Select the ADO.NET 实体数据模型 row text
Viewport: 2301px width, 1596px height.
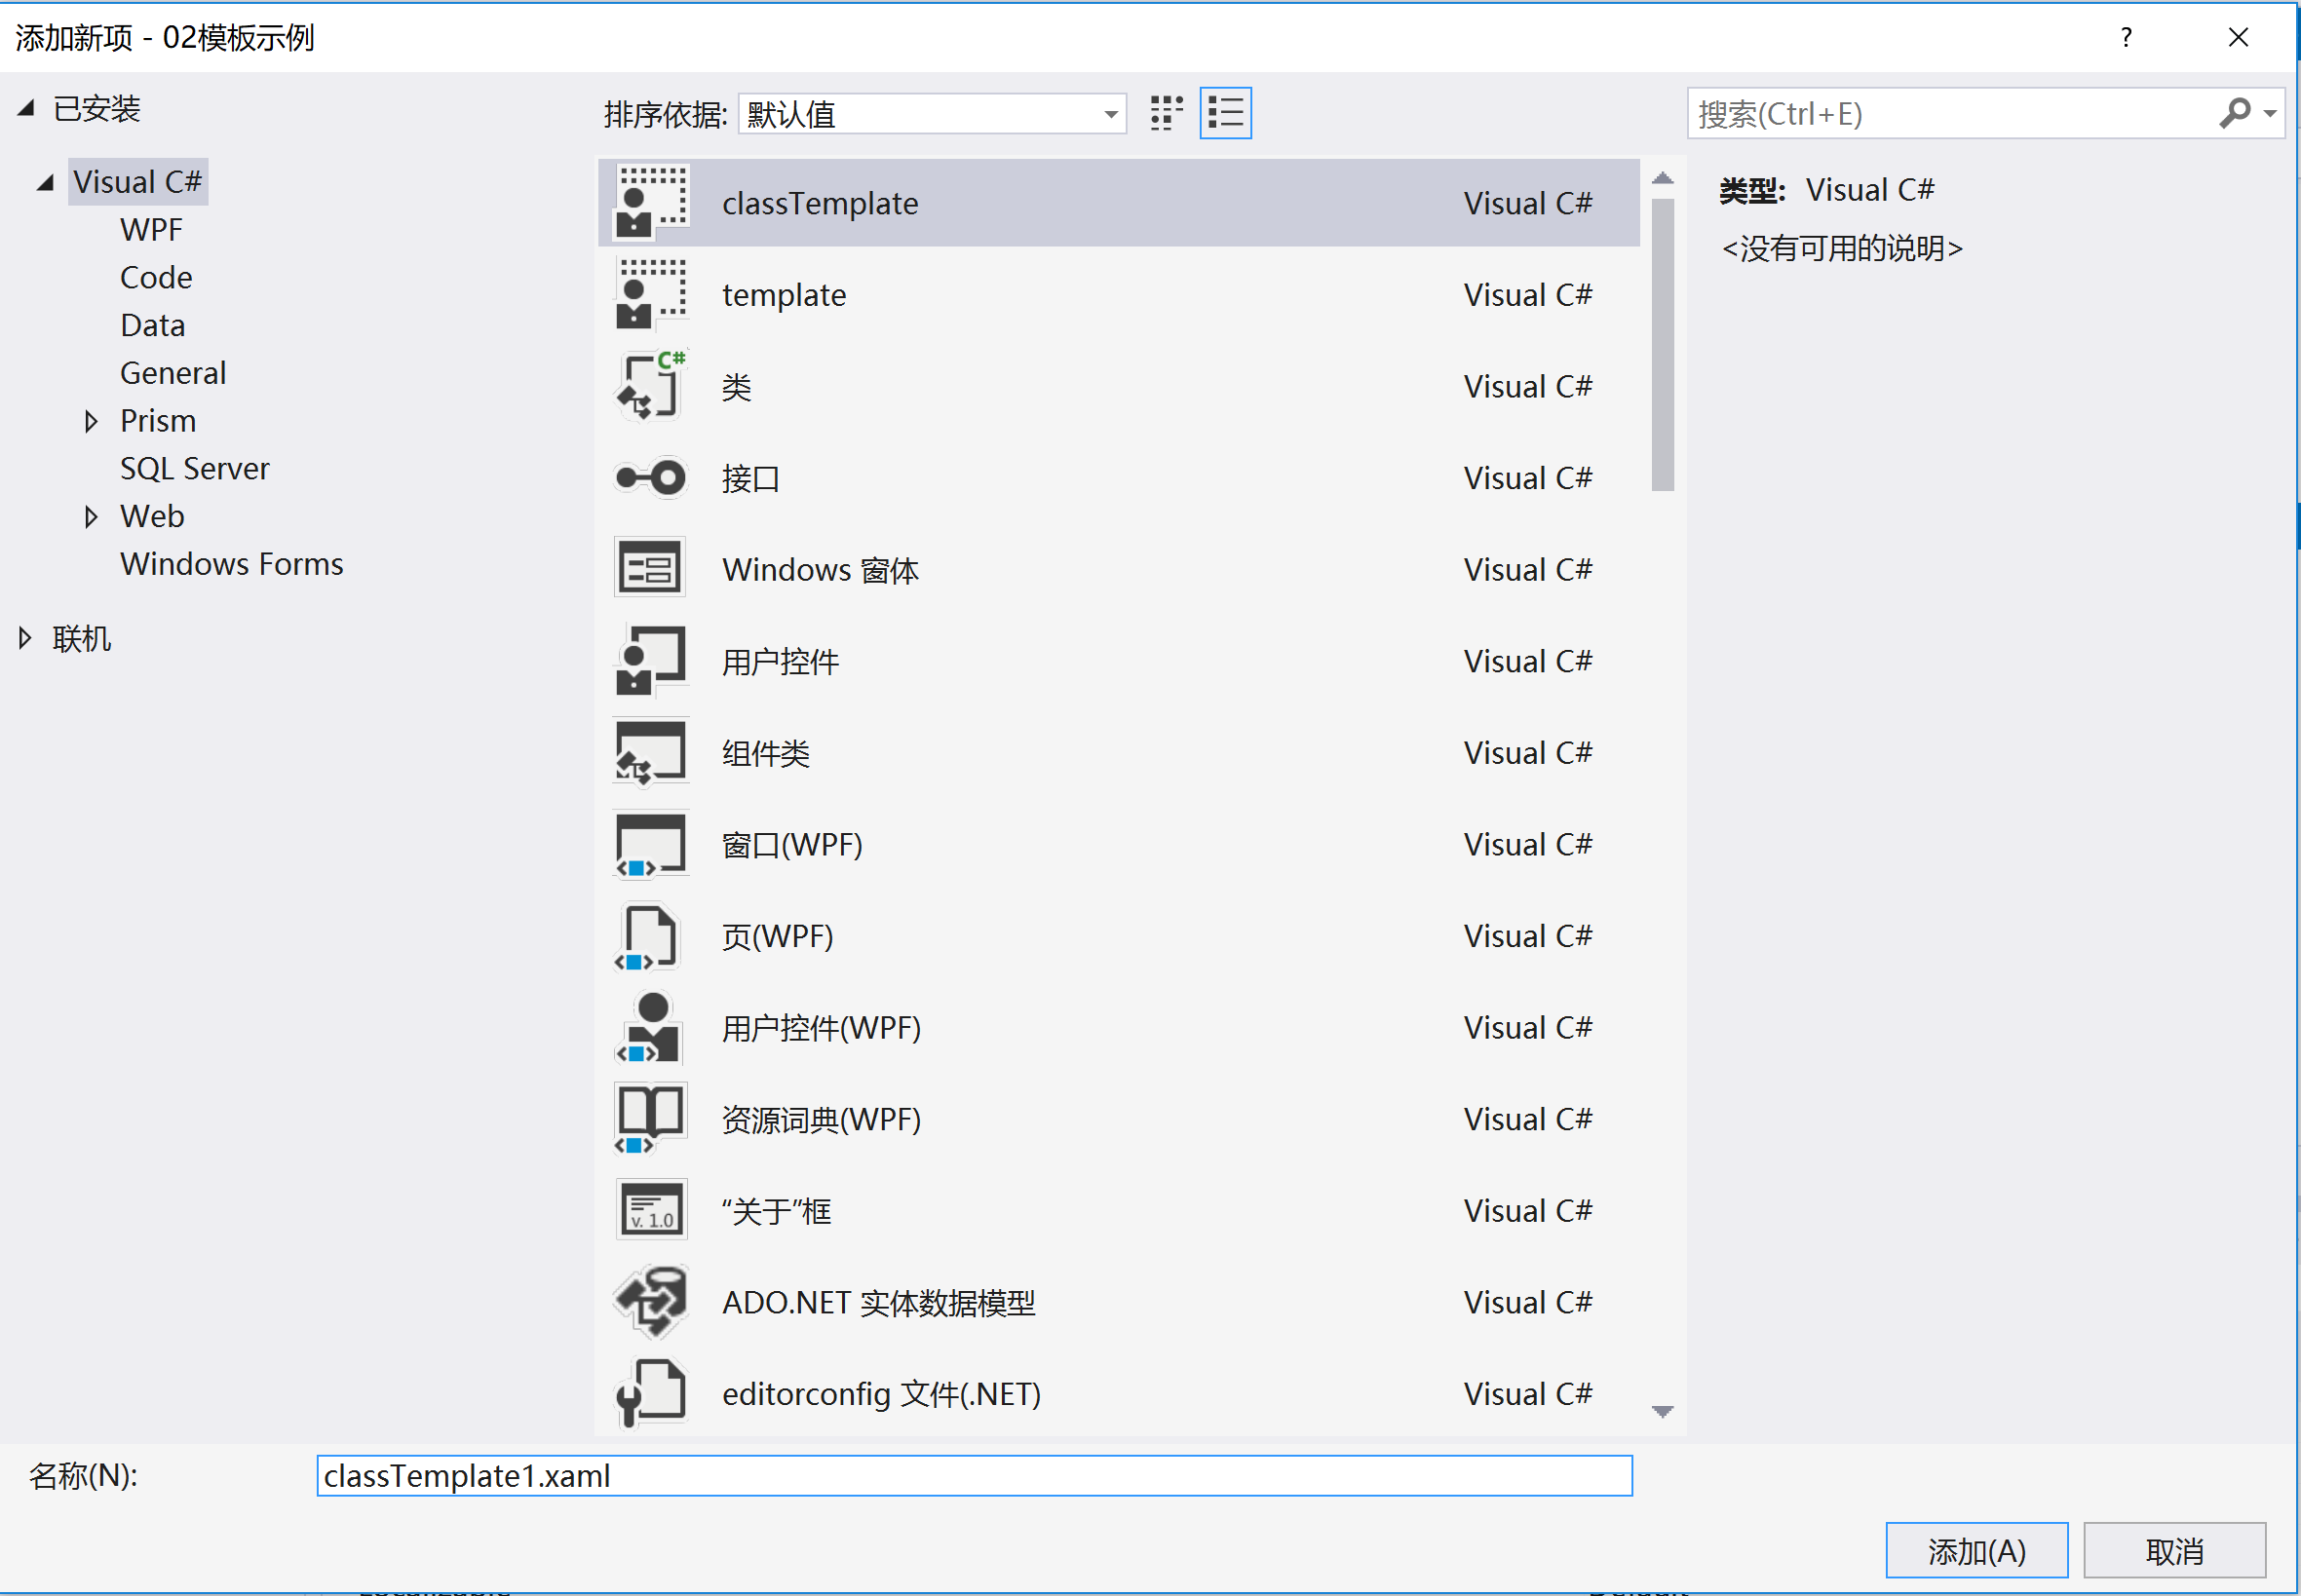click(879, 1303)
